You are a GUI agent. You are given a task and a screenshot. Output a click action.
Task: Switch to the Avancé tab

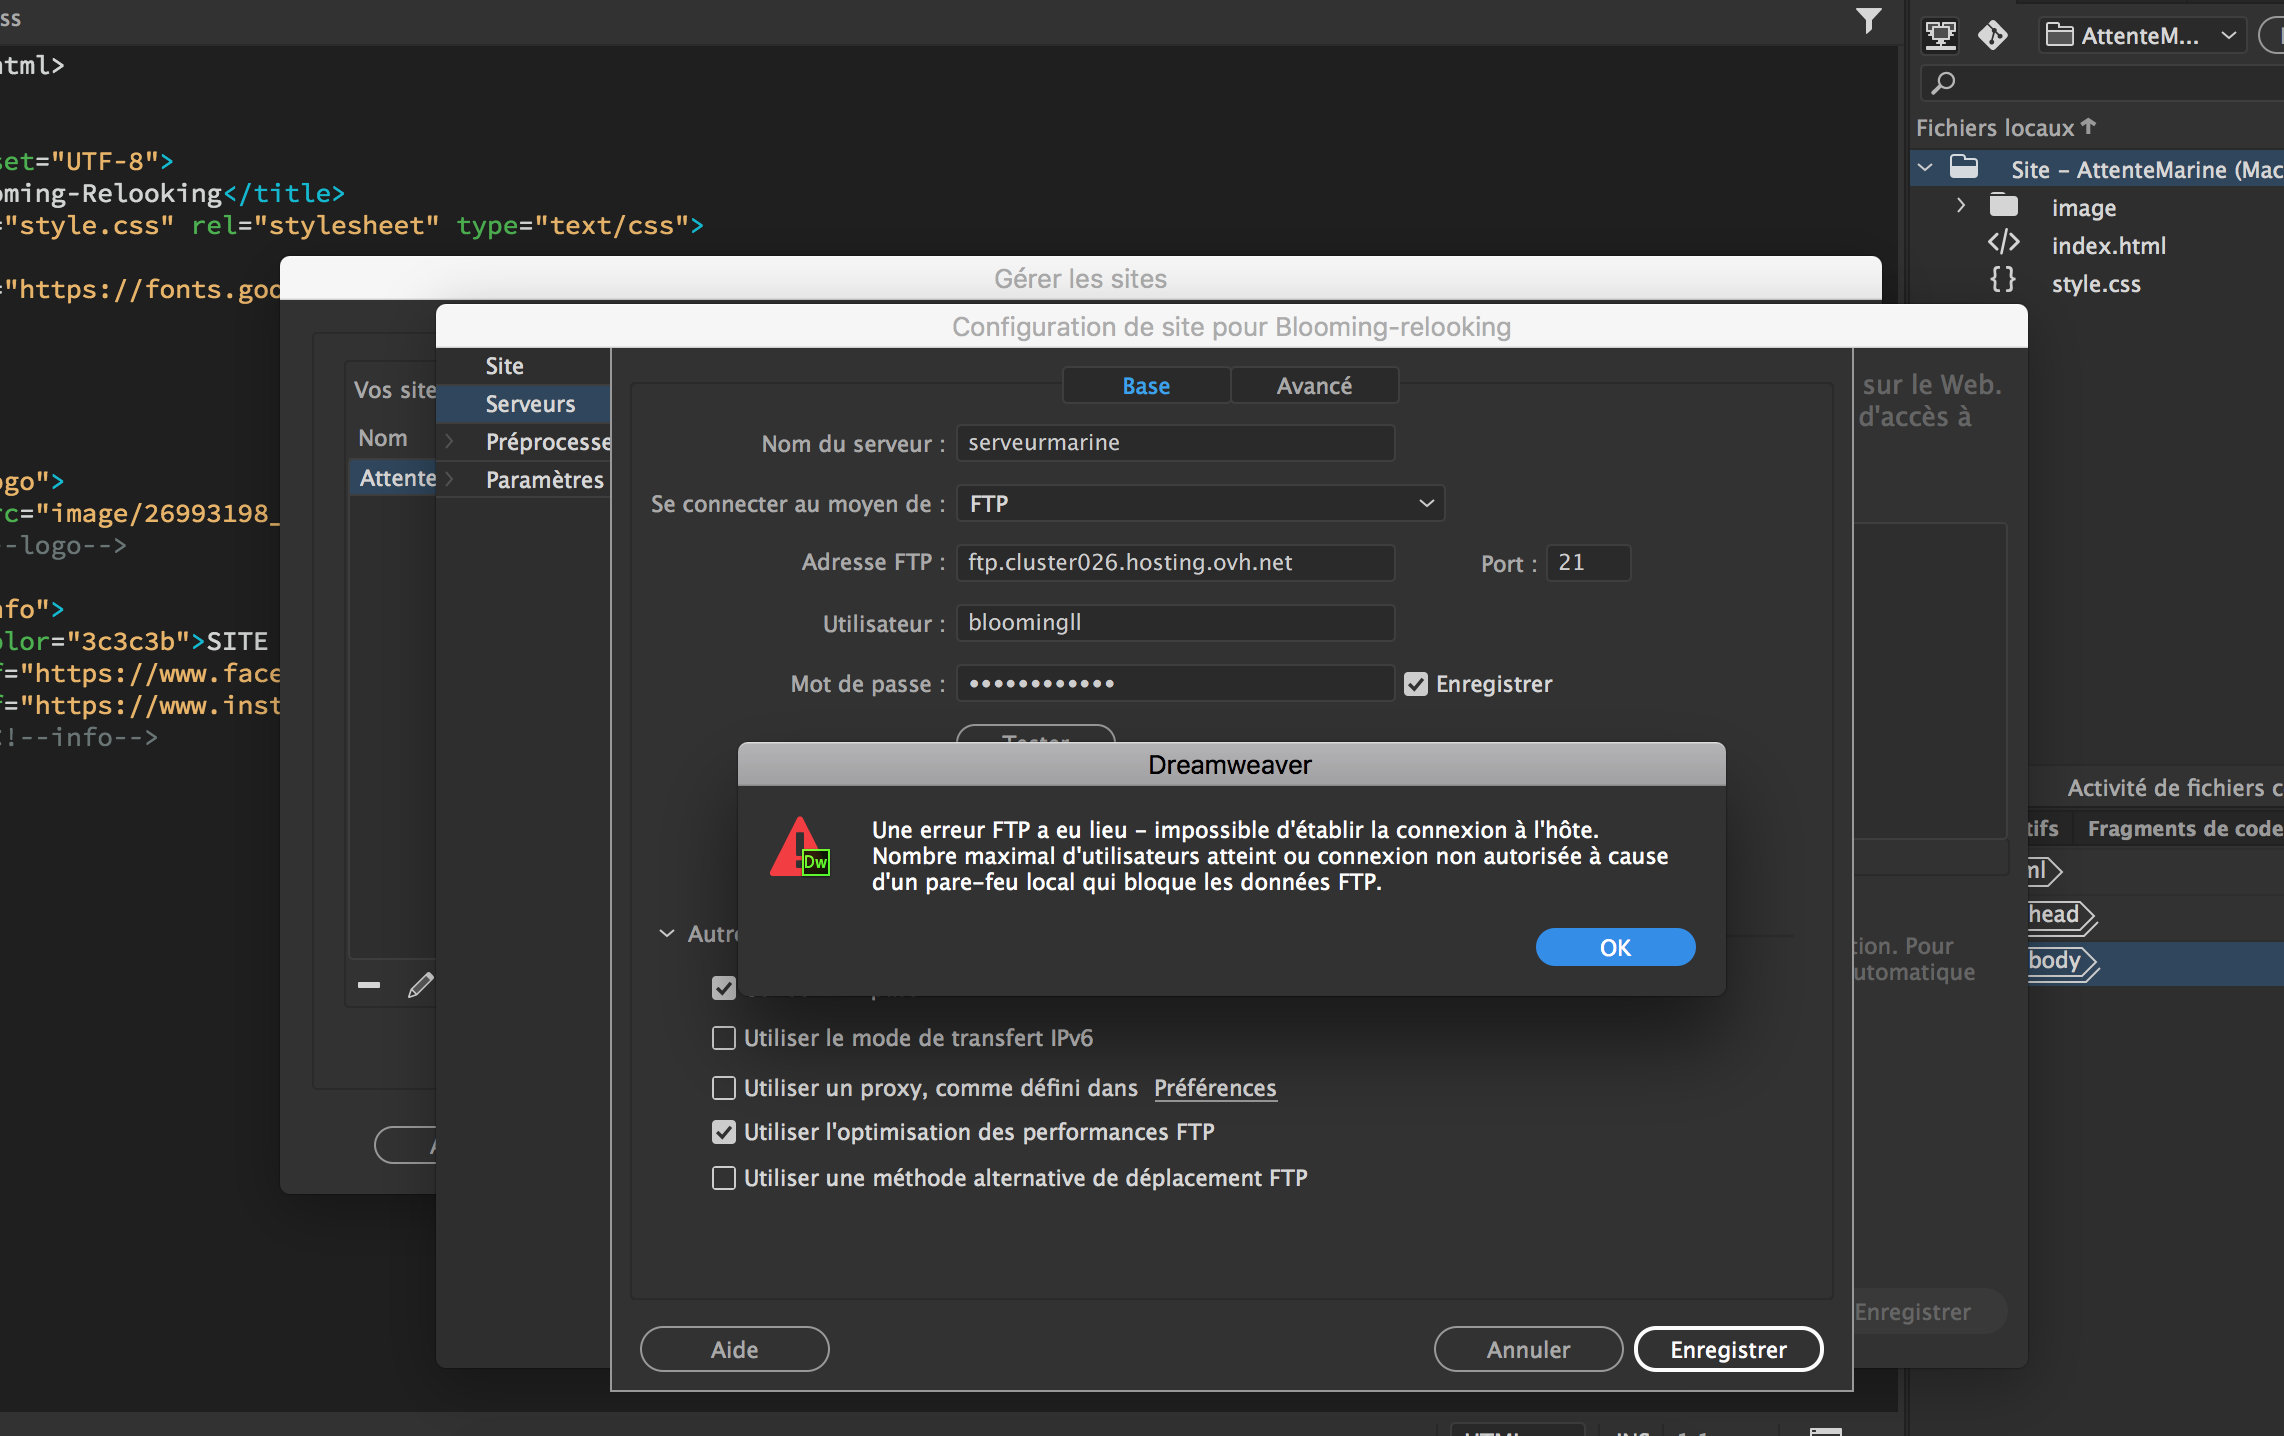click(1313, 386)
